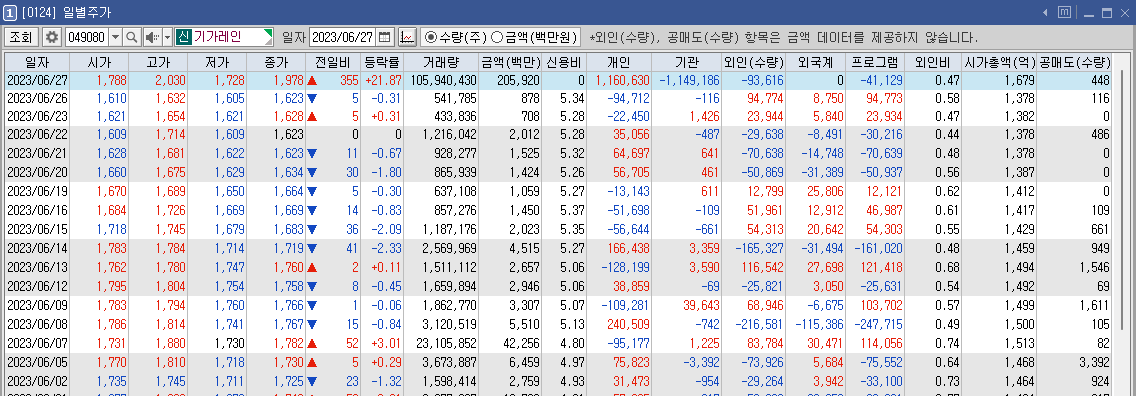Click individual value 1,160,630

tap(622, 80)
